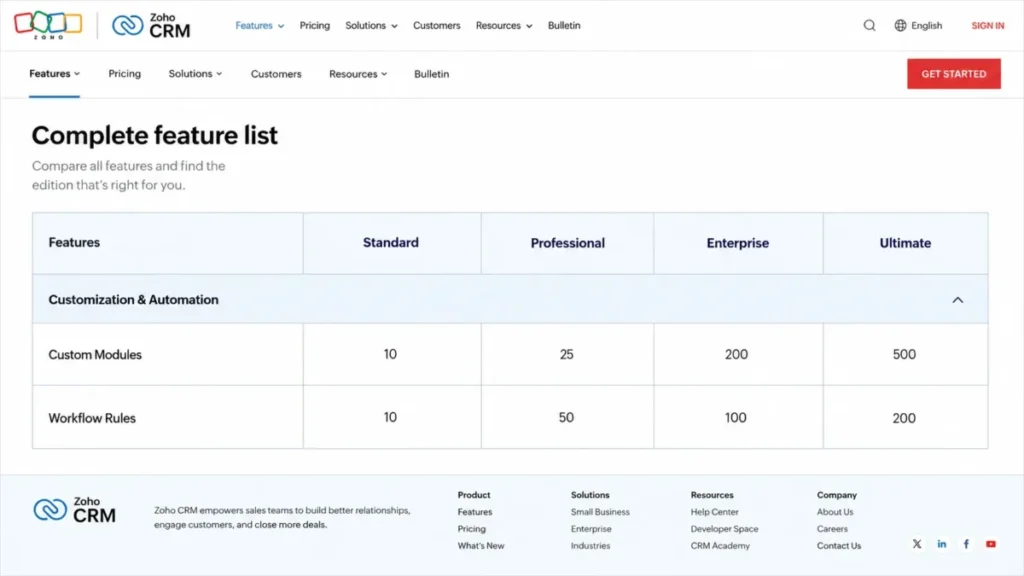1024x576 pixels.
Task: Click Custom Modules Enterprise value 200
Action: tap(736, 354)
